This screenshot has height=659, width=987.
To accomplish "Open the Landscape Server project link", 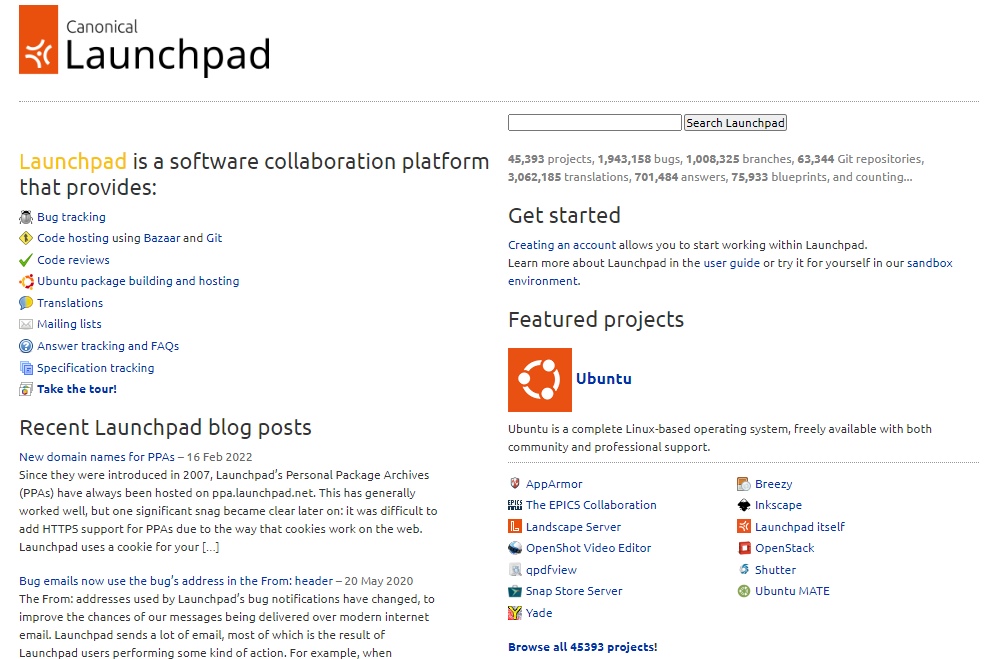I will pos(573,527).
